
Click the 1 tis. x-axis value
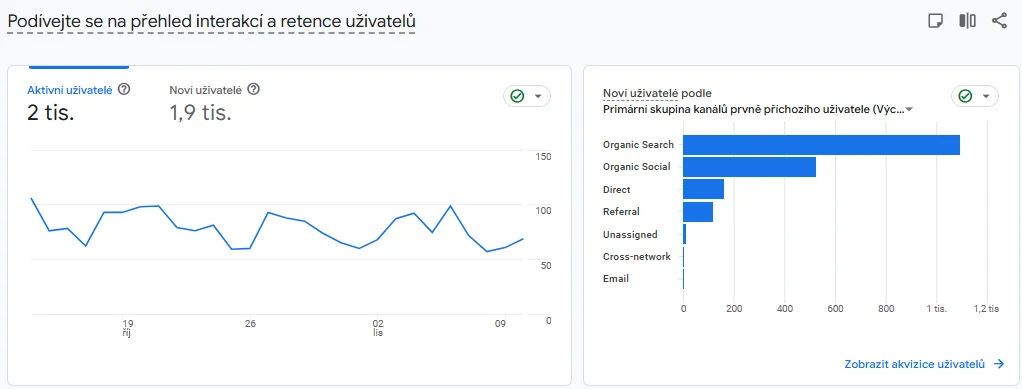(937, 309)
